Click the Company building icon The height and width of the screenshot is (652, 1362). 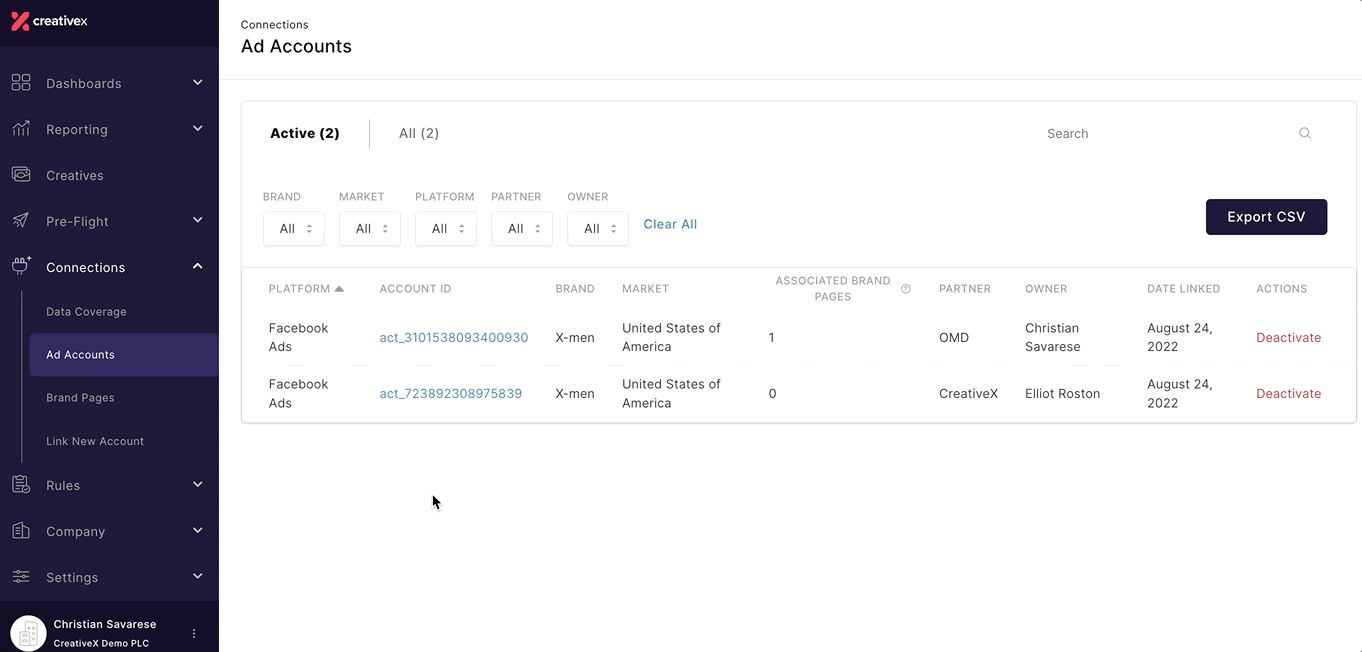[21, 531]
